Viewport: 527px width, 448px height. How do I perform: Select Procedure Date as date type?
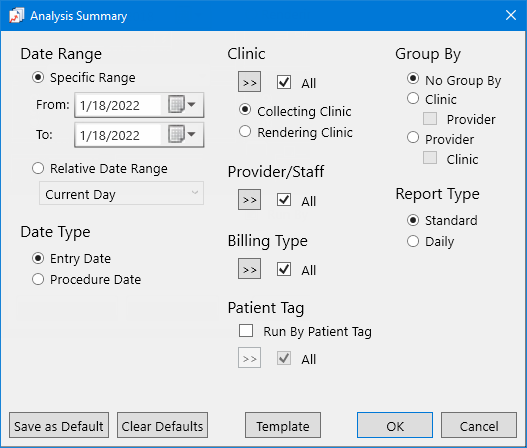click(38, 279)
